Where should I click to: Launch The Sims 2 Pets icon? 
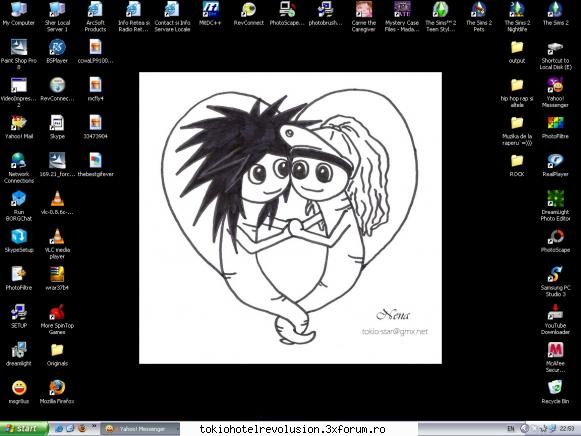[x=479, y=17]
